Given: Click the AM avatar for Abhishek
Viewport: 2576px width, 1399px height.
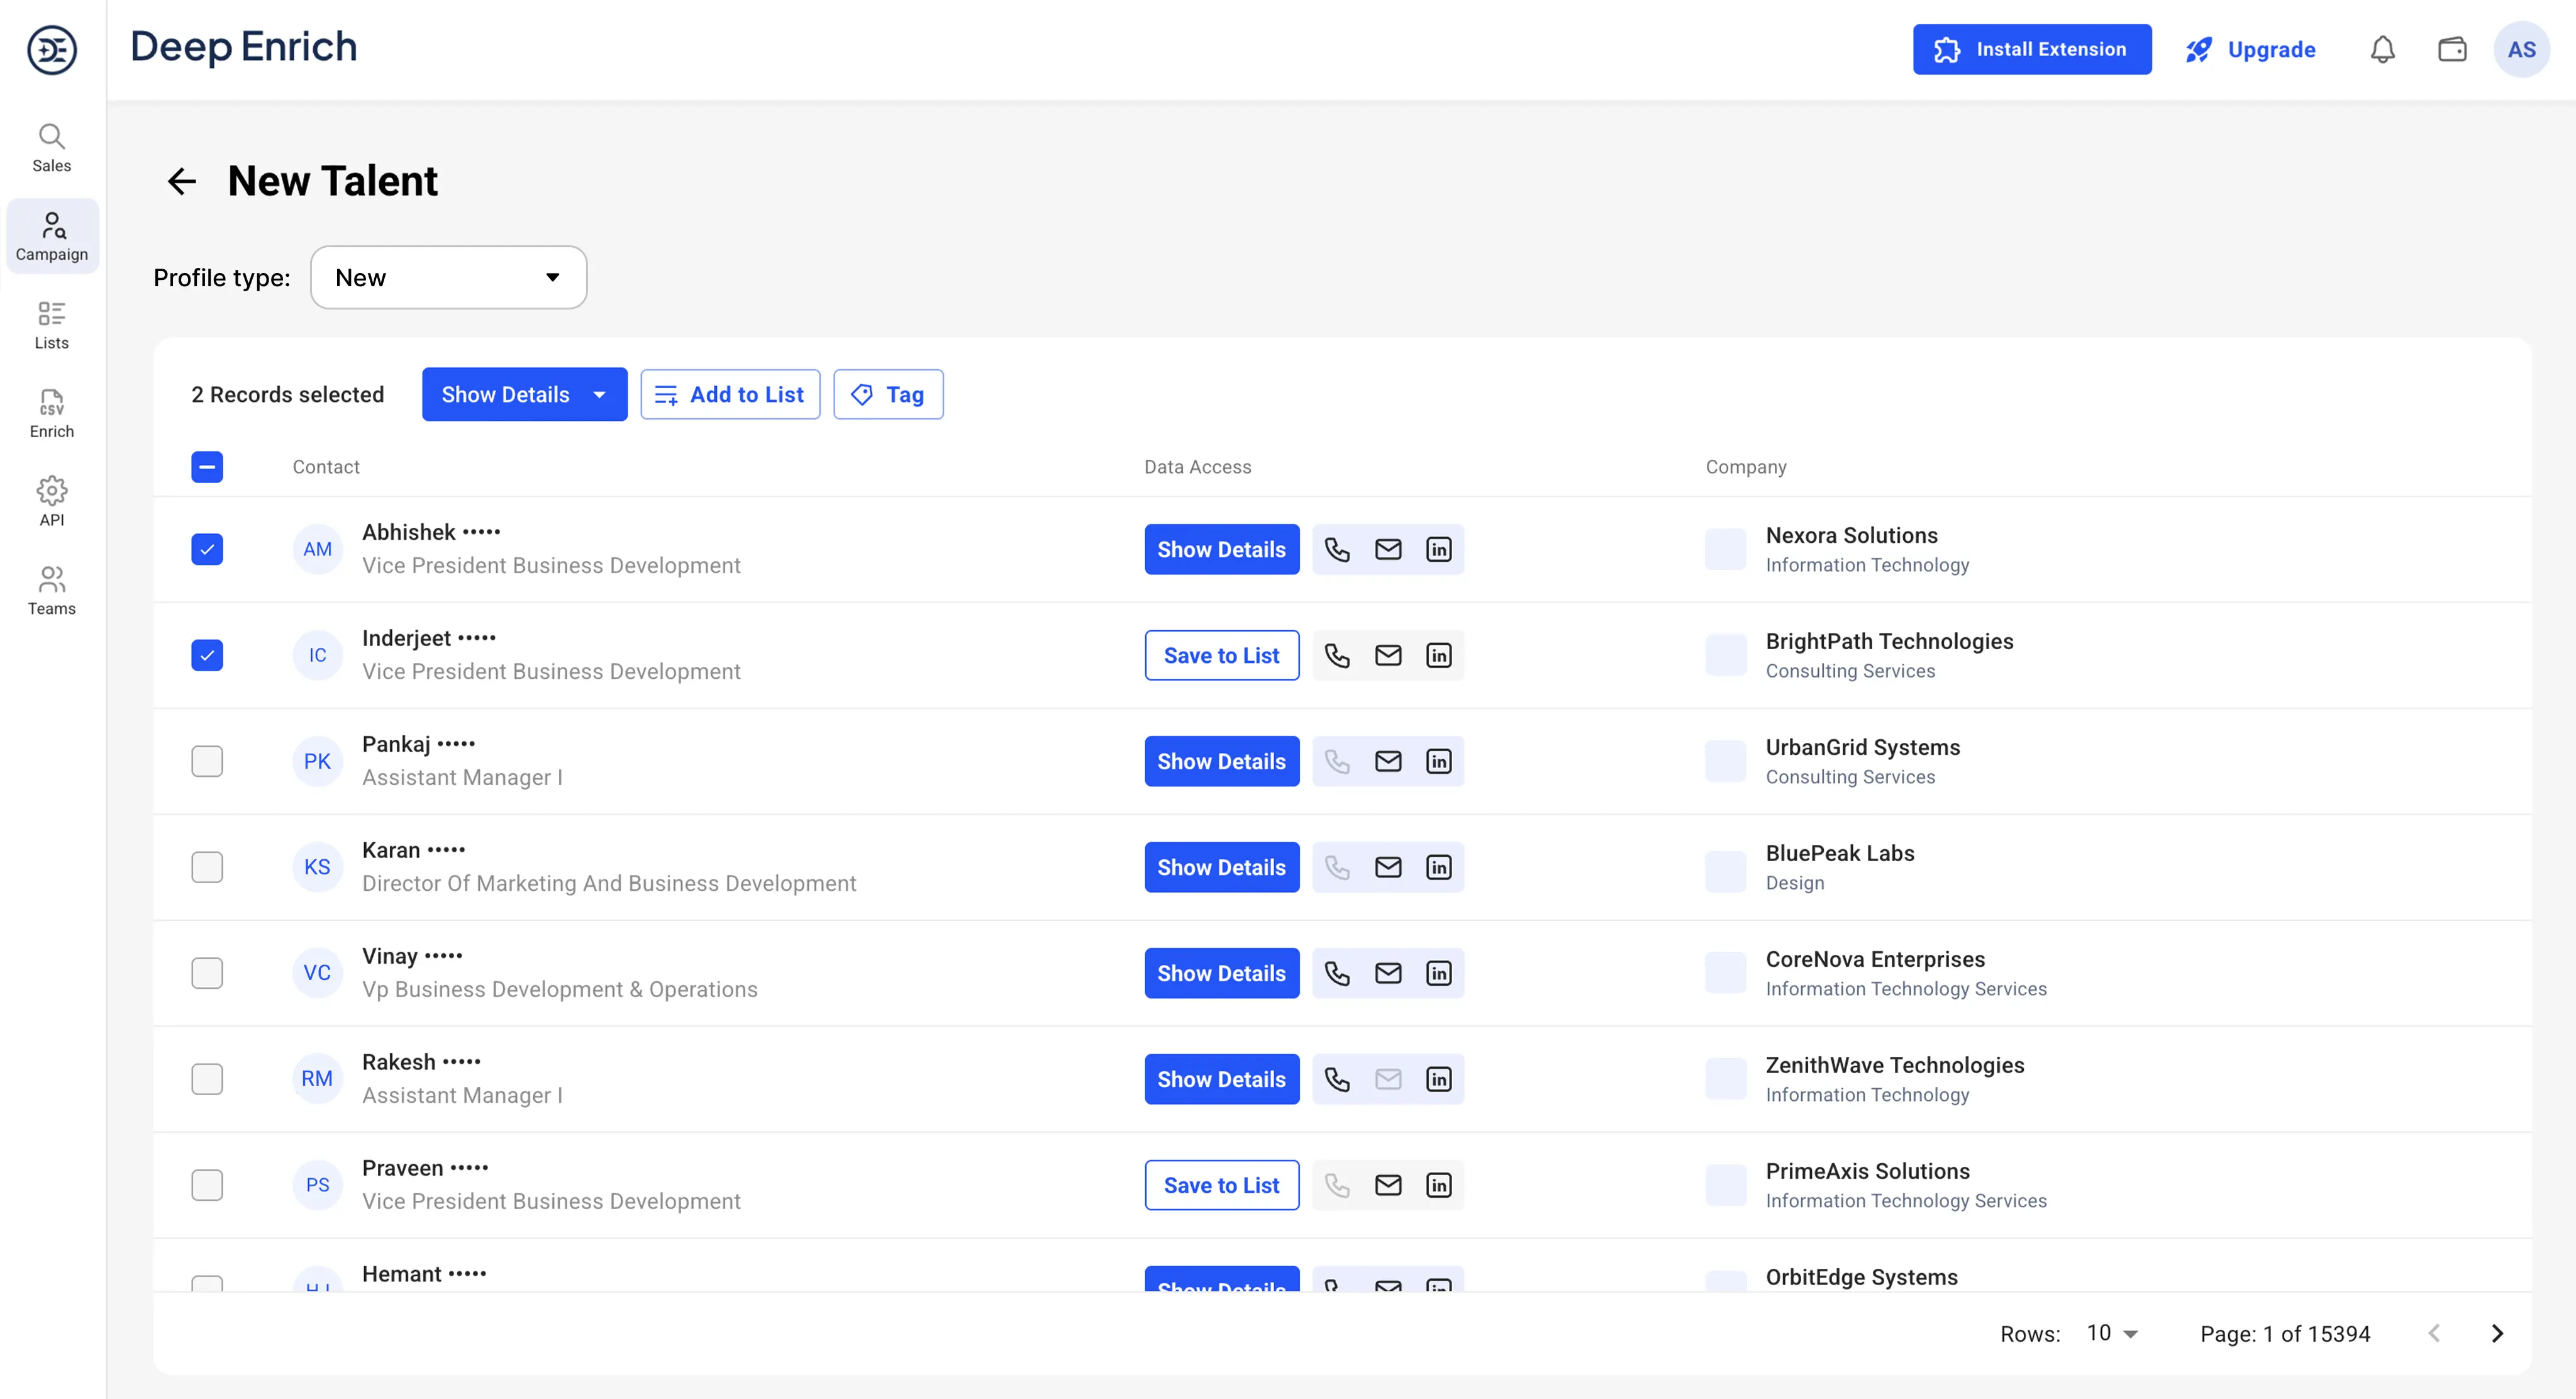Looking at the screenshot, I should pyautogui.click(x=317, y=549).
